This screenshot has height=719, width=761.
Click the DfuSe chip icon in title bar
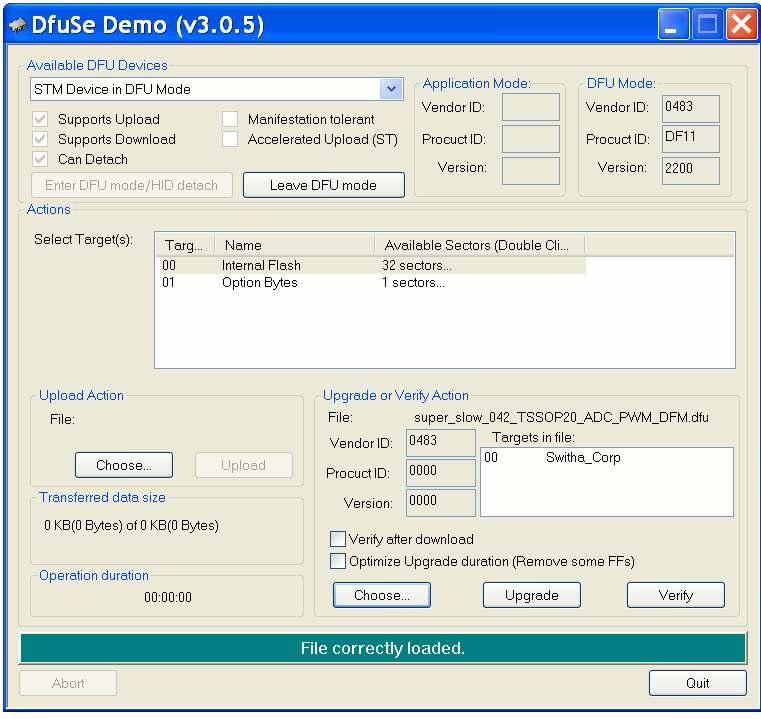click(17, 25)
